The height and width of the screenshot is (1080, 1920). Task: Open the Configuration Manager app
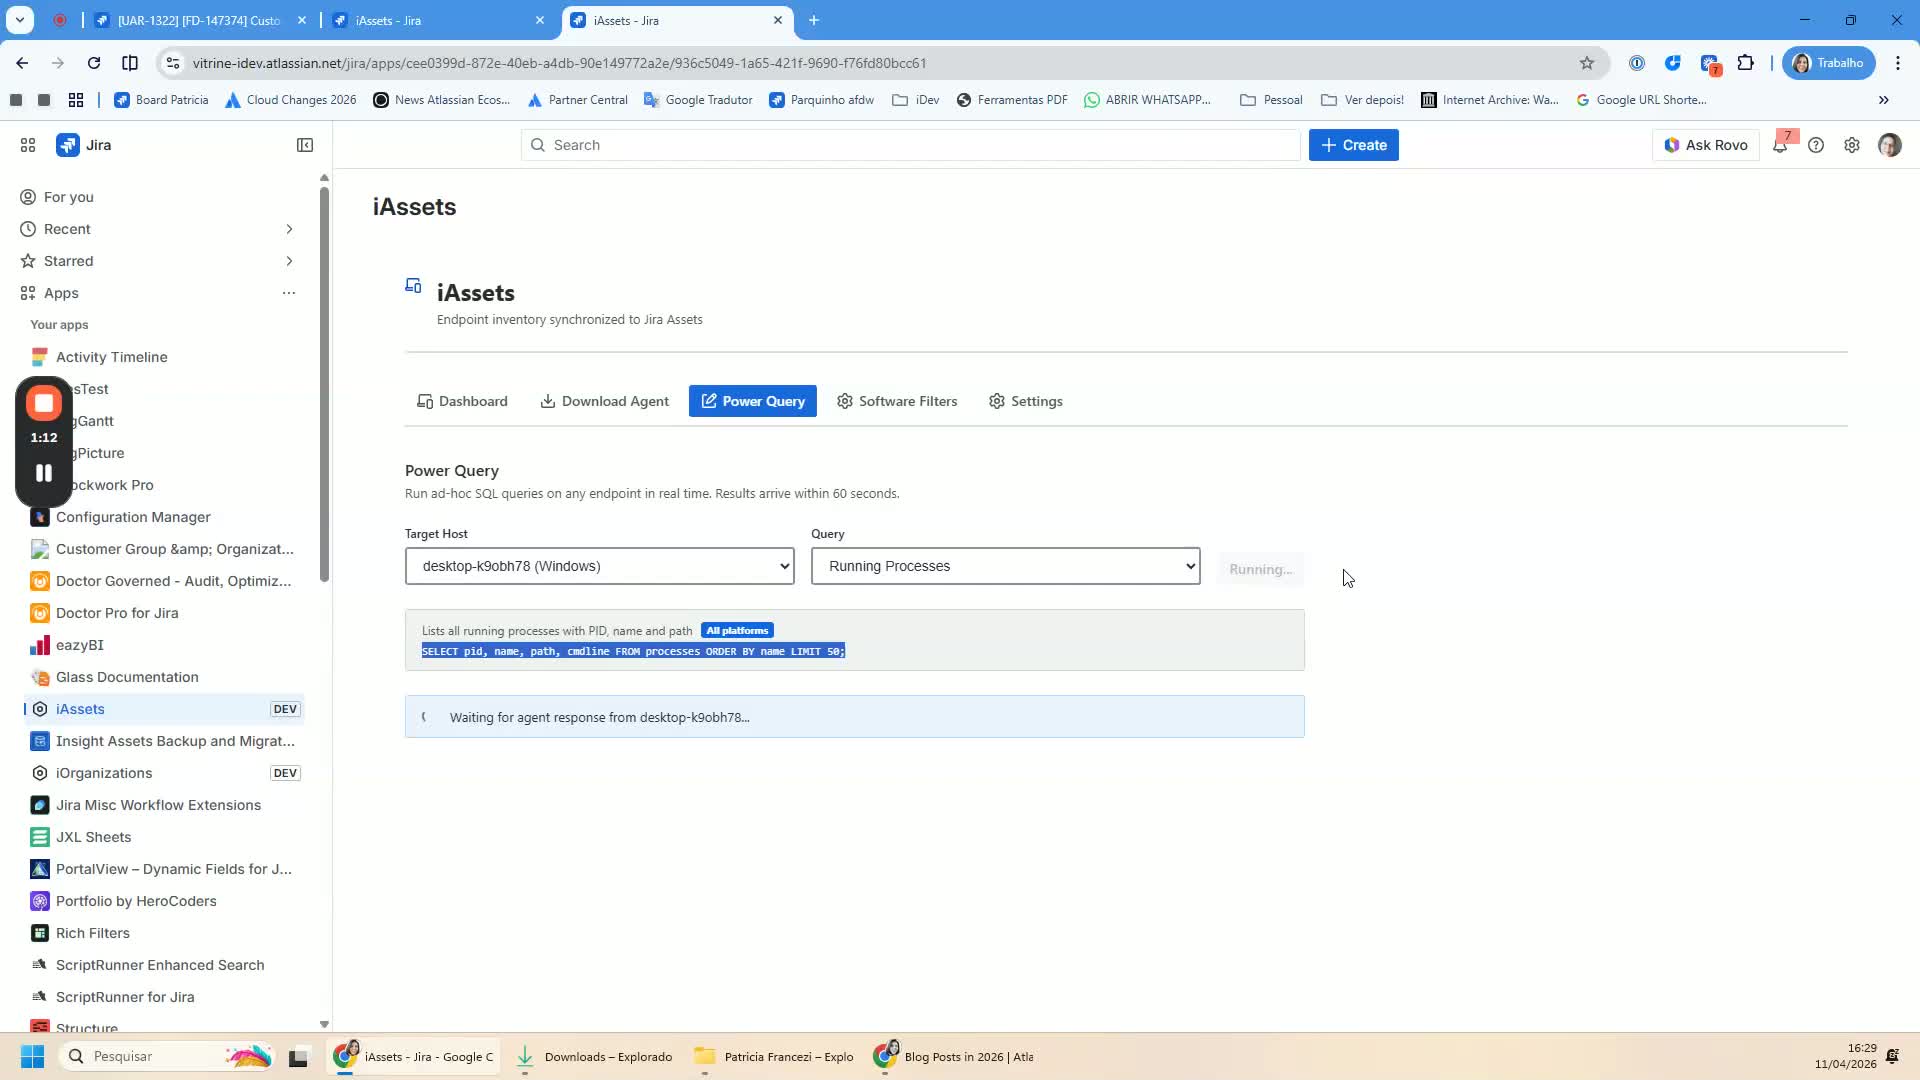(x=133, y=517)
